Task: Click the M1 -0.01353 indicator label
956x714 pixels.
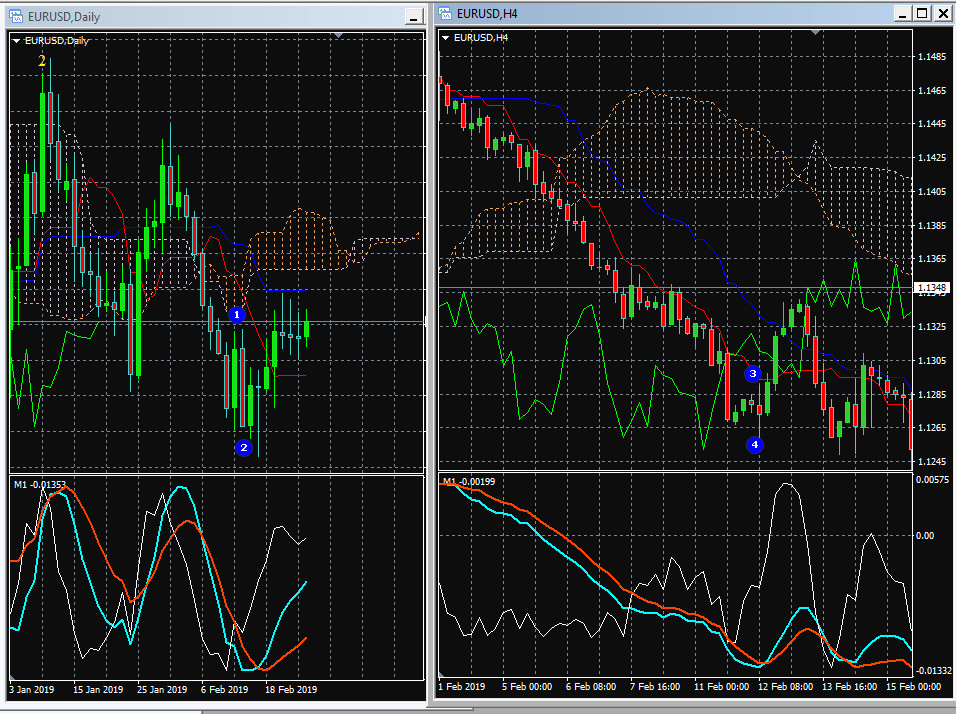Action: pos(40,484)
